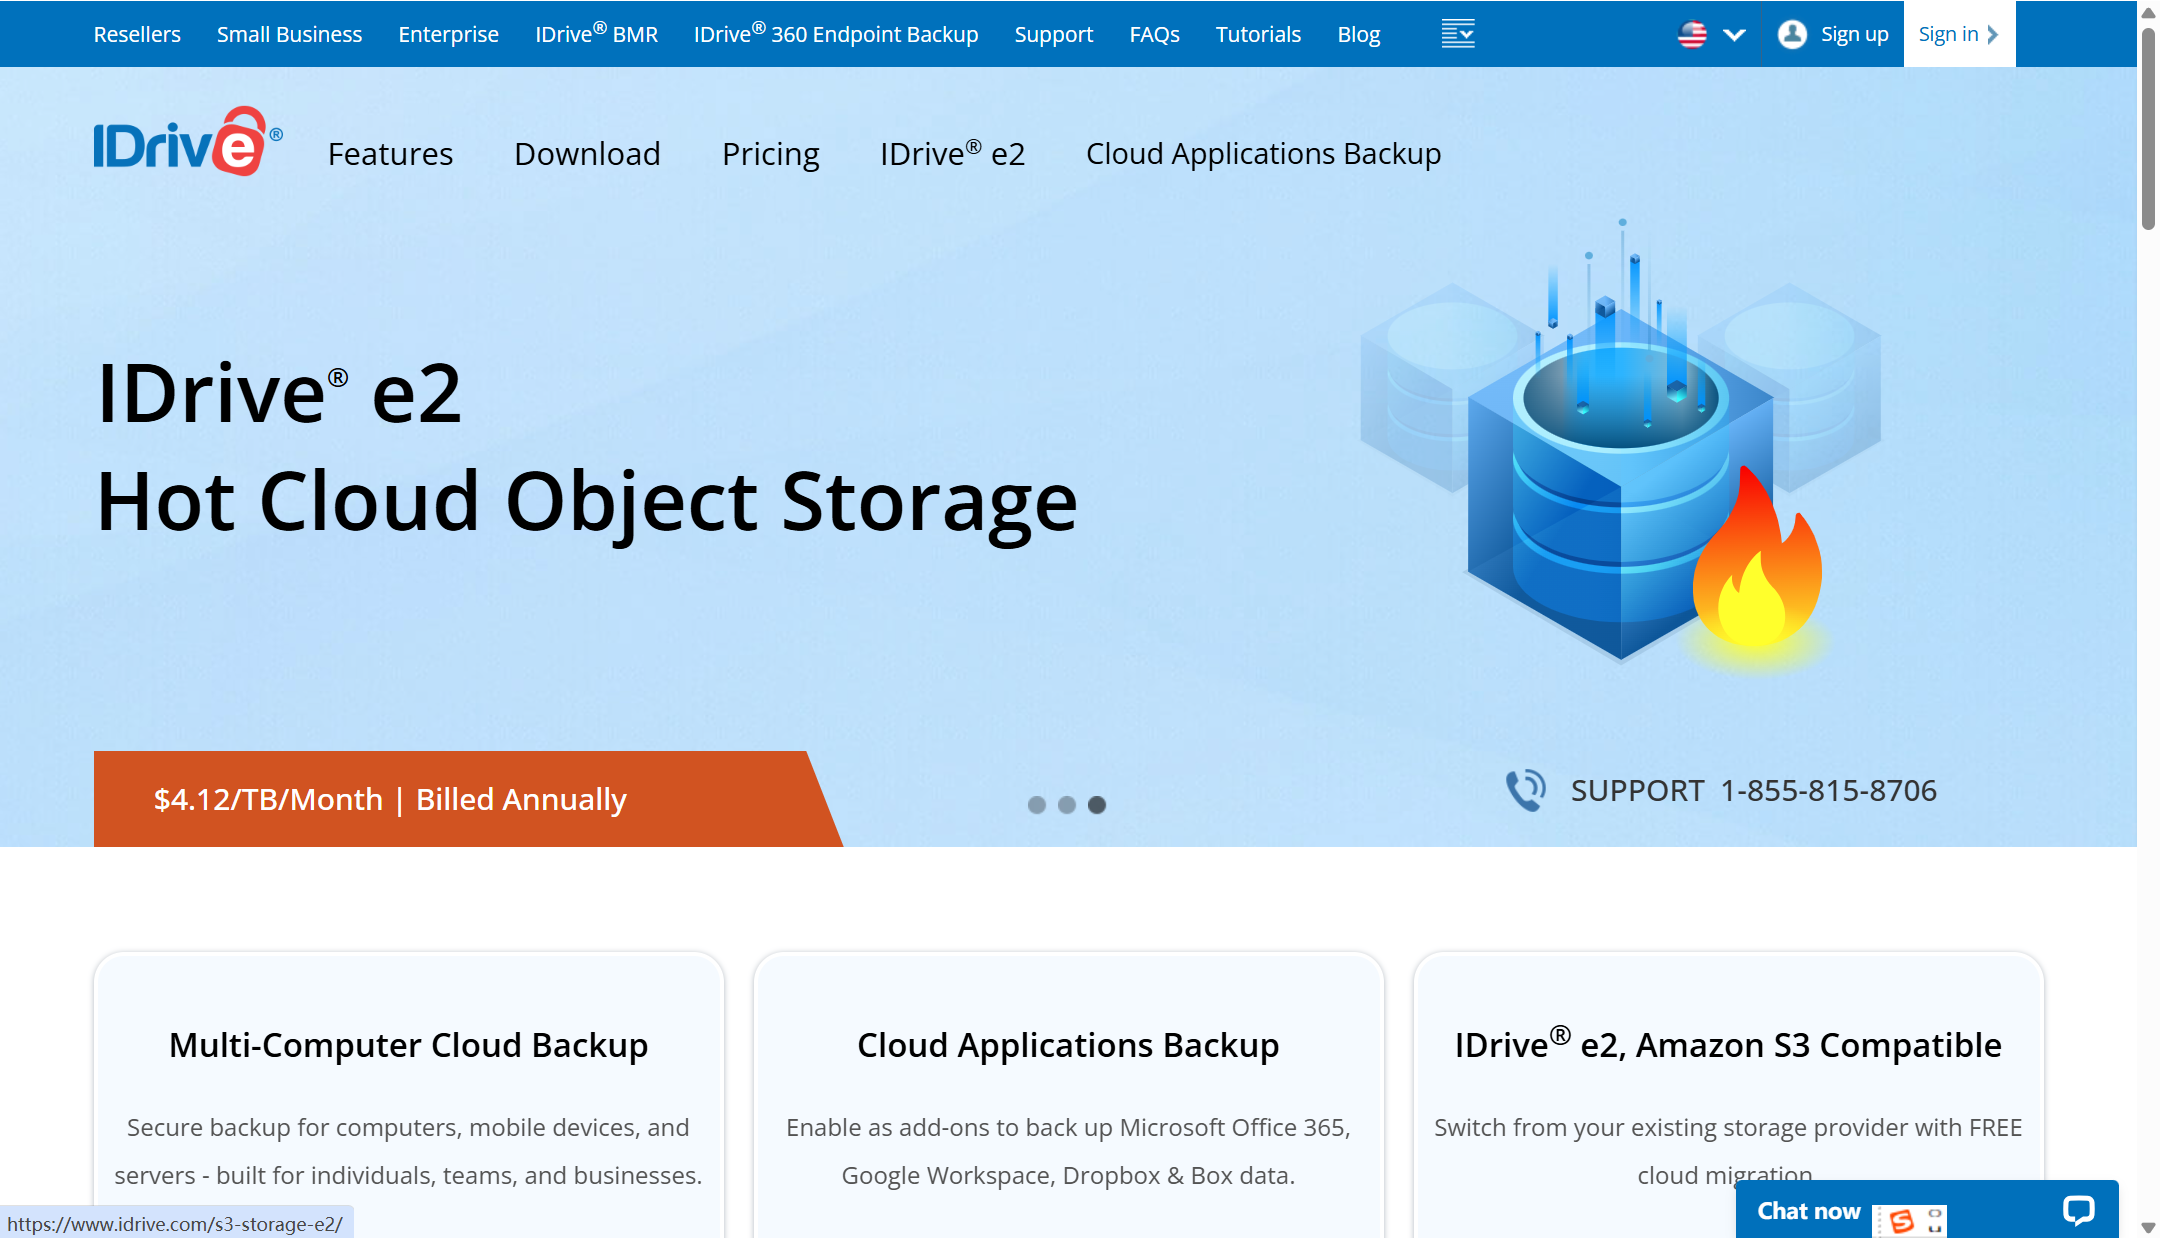Open the Download navigation item

[587, 154]
